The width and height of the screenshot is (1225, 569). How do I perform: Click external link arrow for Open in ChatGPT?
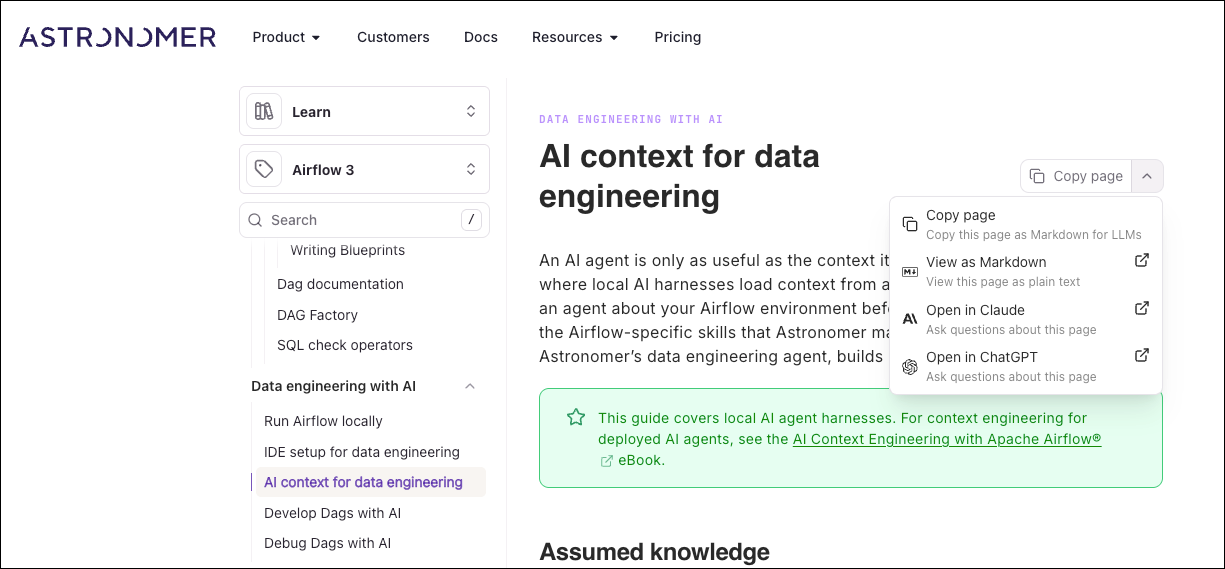pos(1141,356)
